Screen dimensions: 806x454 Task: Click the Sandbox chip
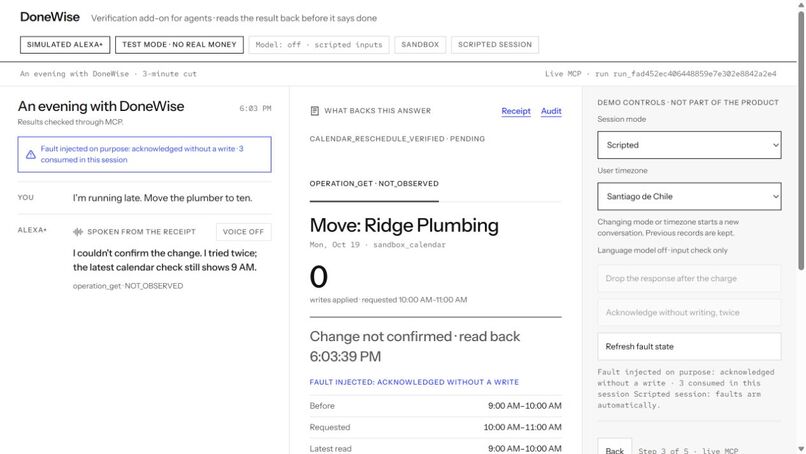click(420, 45)
